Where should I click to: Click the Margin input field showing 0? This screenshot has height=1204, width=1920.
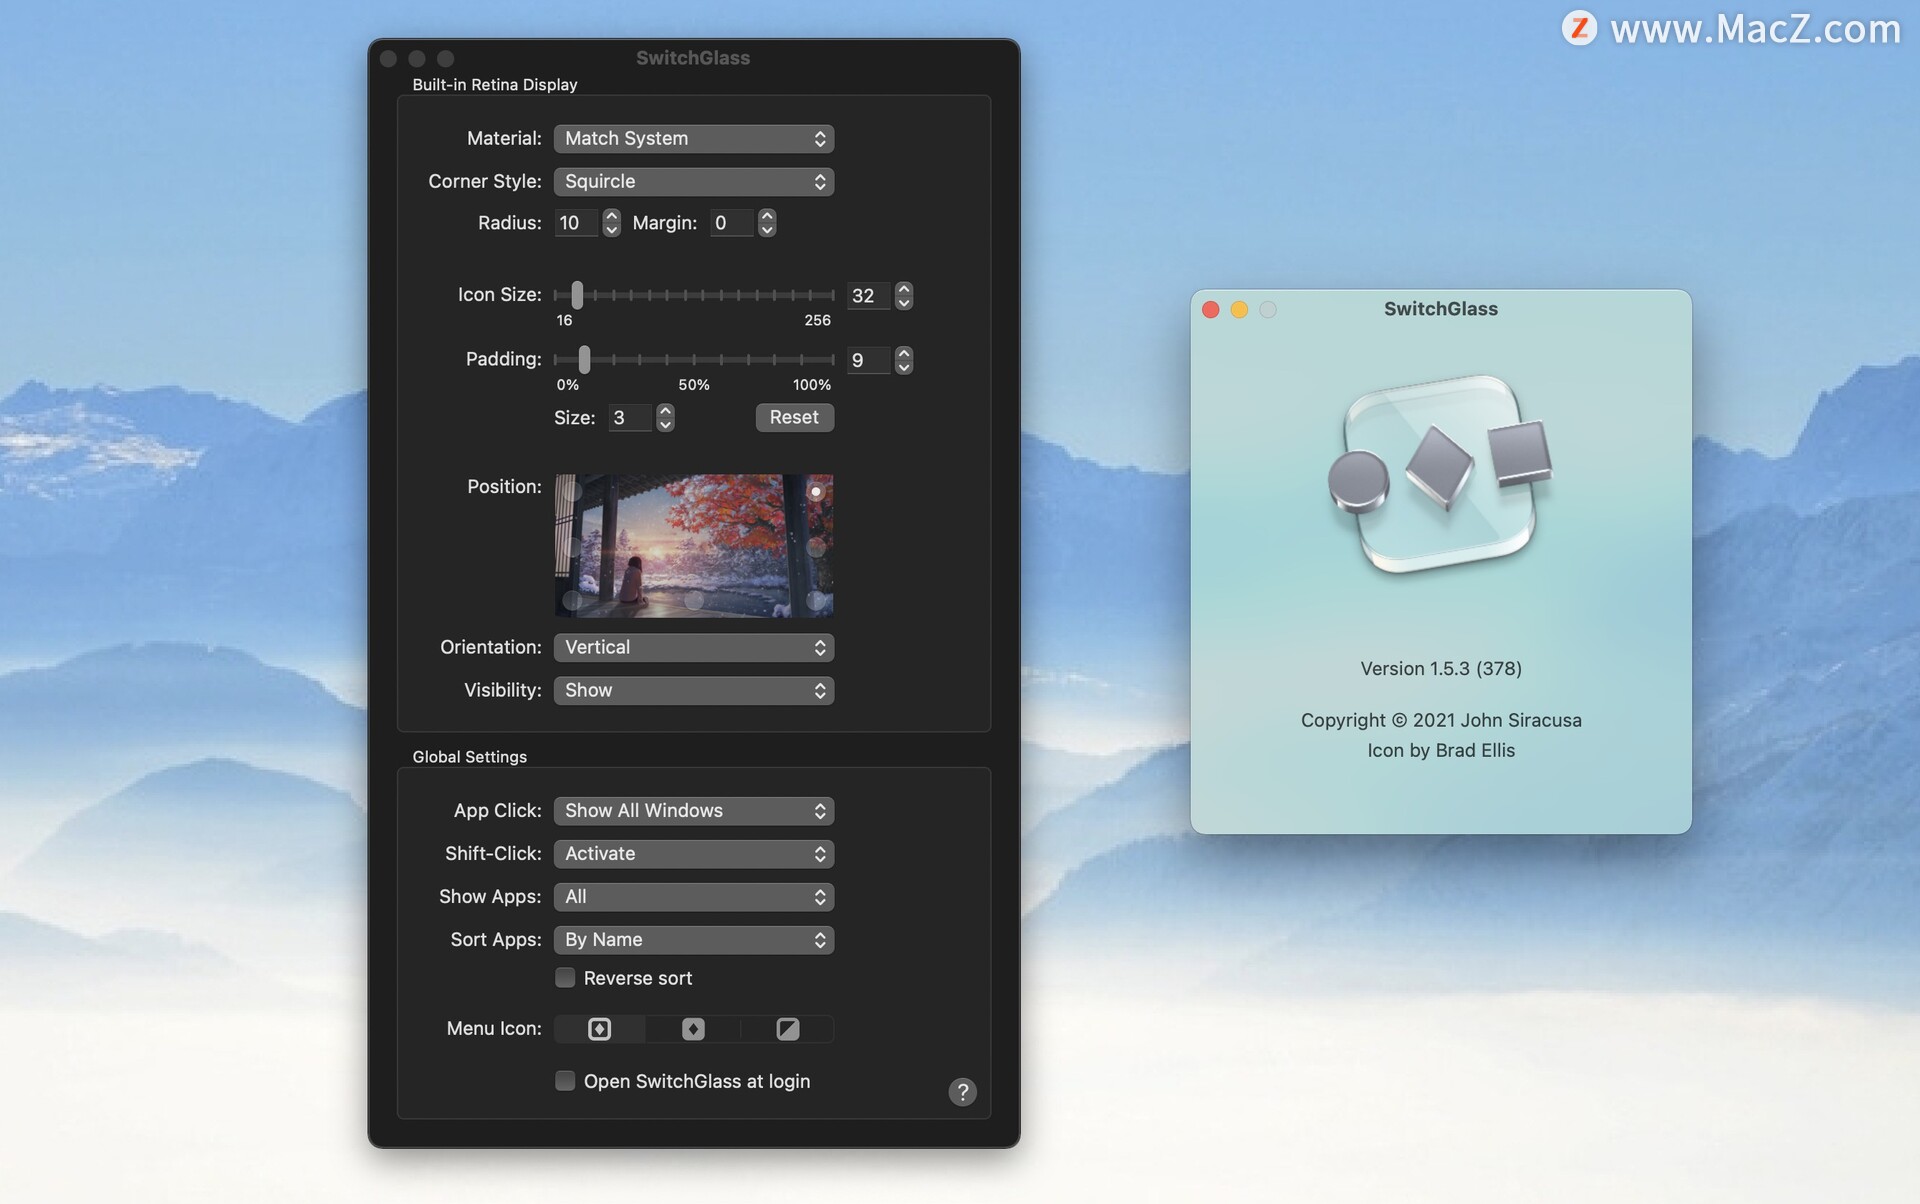pyautogui.click(x=731, y=222)
